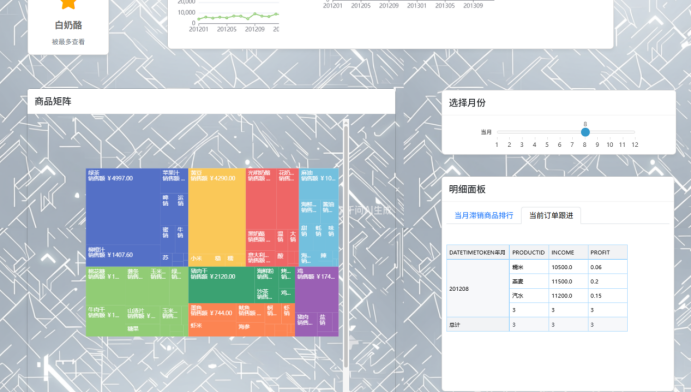Select the 山渣汁 treemap tile

click(143, 314)
